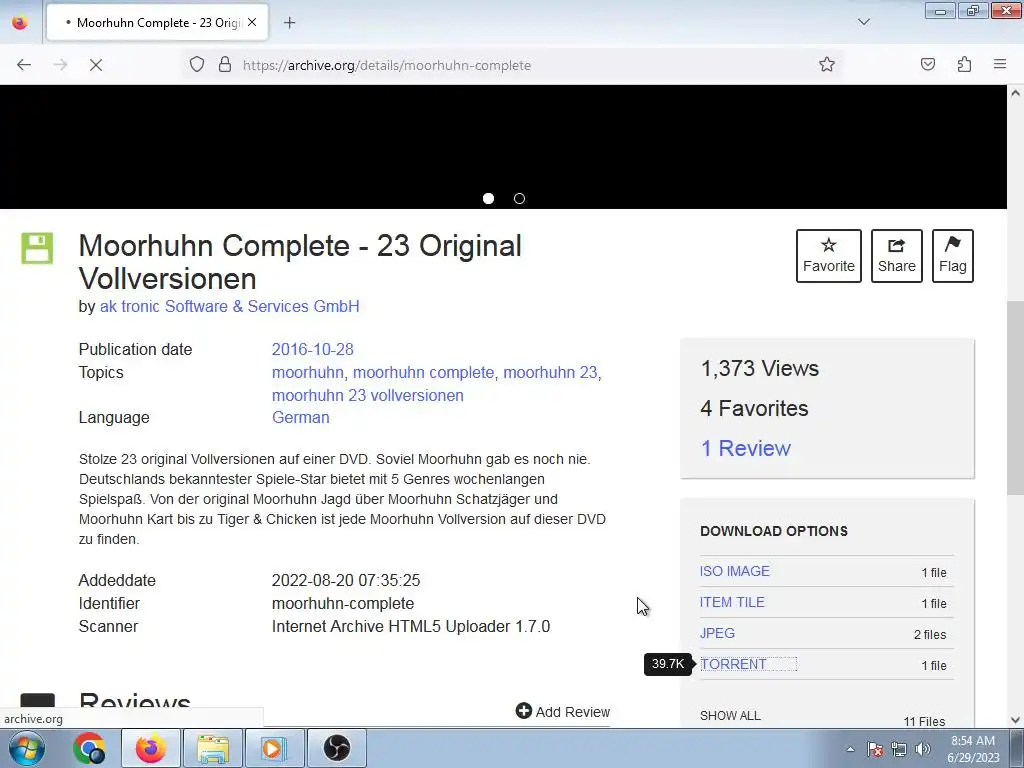Screen dimensions: 1024x768
Task: Open Chrome from the taskbar
Action: coord(89,748)
